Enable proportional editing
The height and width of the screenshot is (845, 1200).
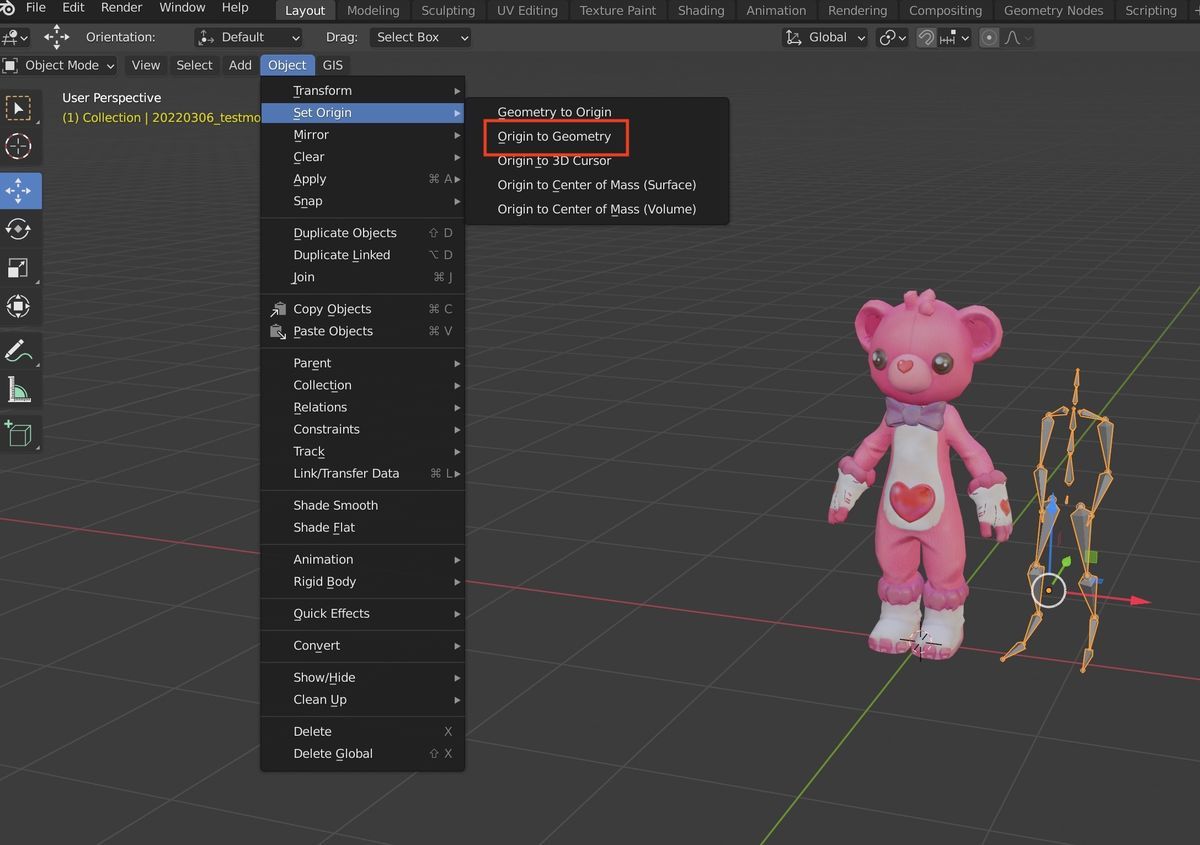(988, 37)
